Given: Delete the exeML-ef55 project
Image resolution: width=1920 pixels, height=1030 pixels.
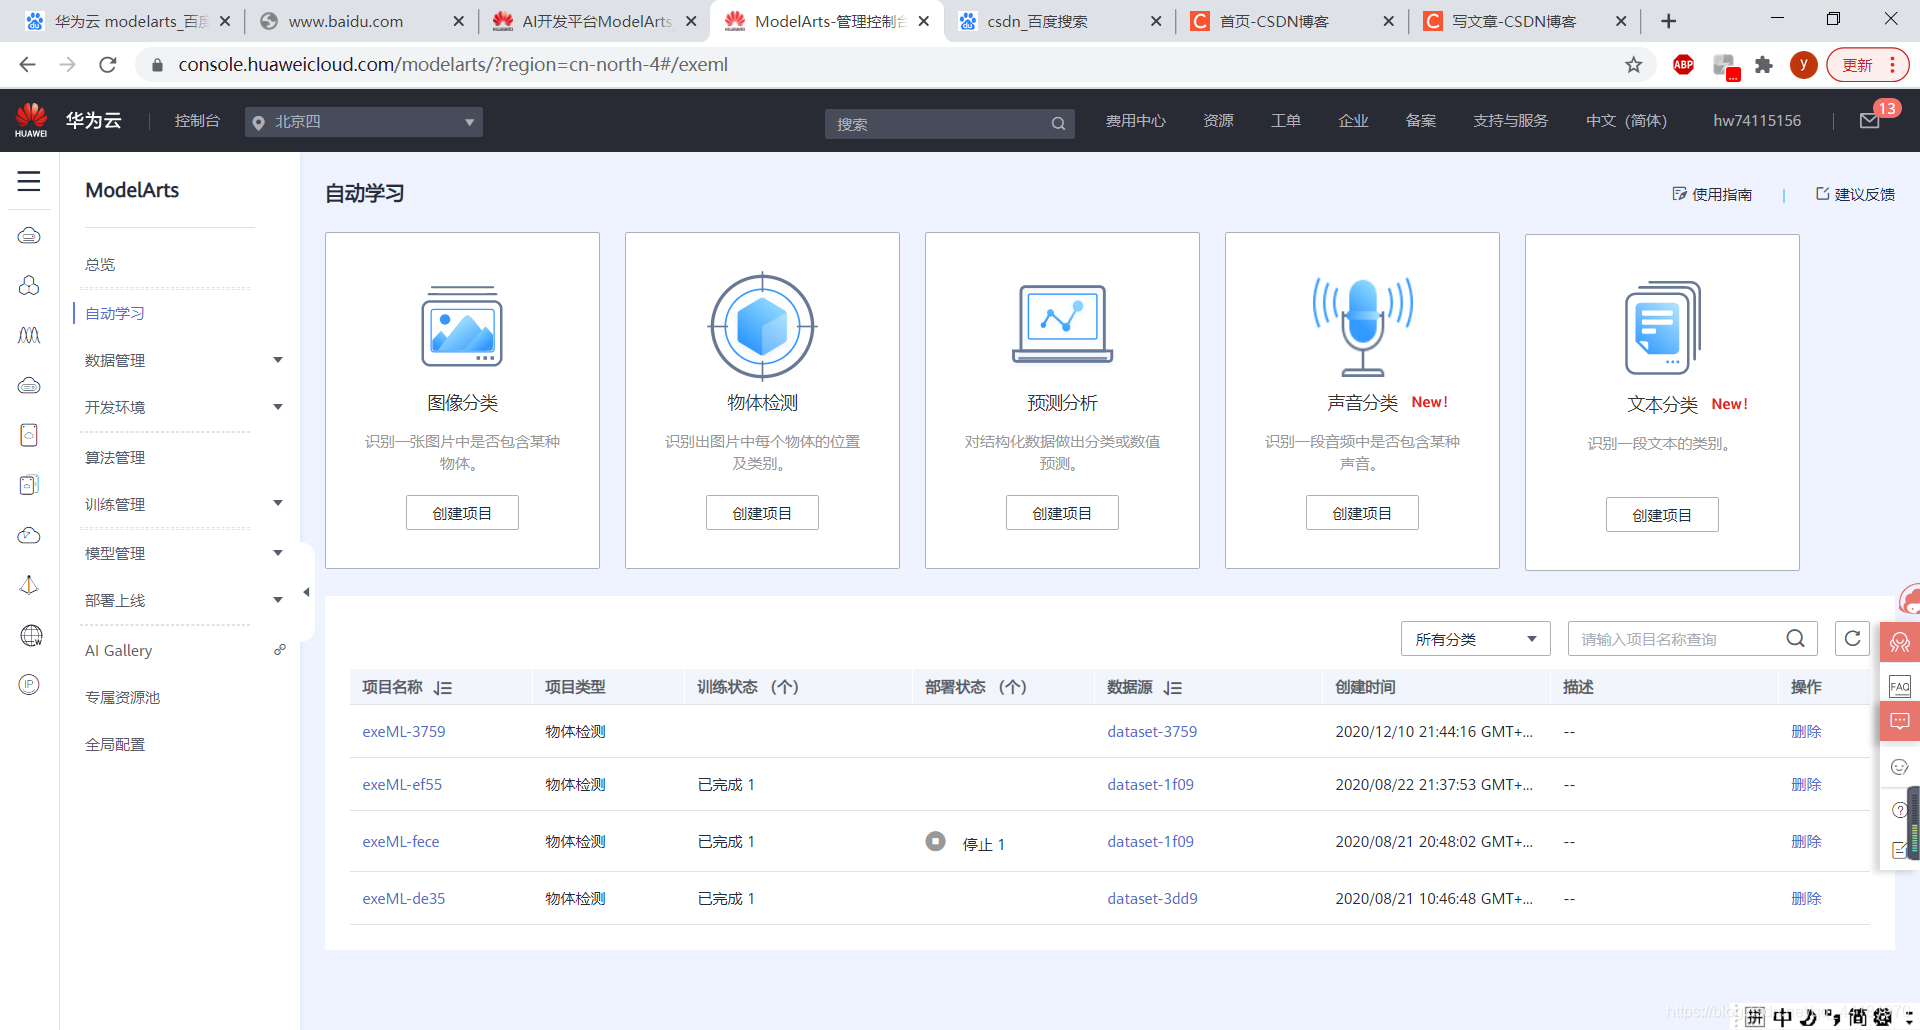Looking at the screenshot, I should (x=1806, y=784).
